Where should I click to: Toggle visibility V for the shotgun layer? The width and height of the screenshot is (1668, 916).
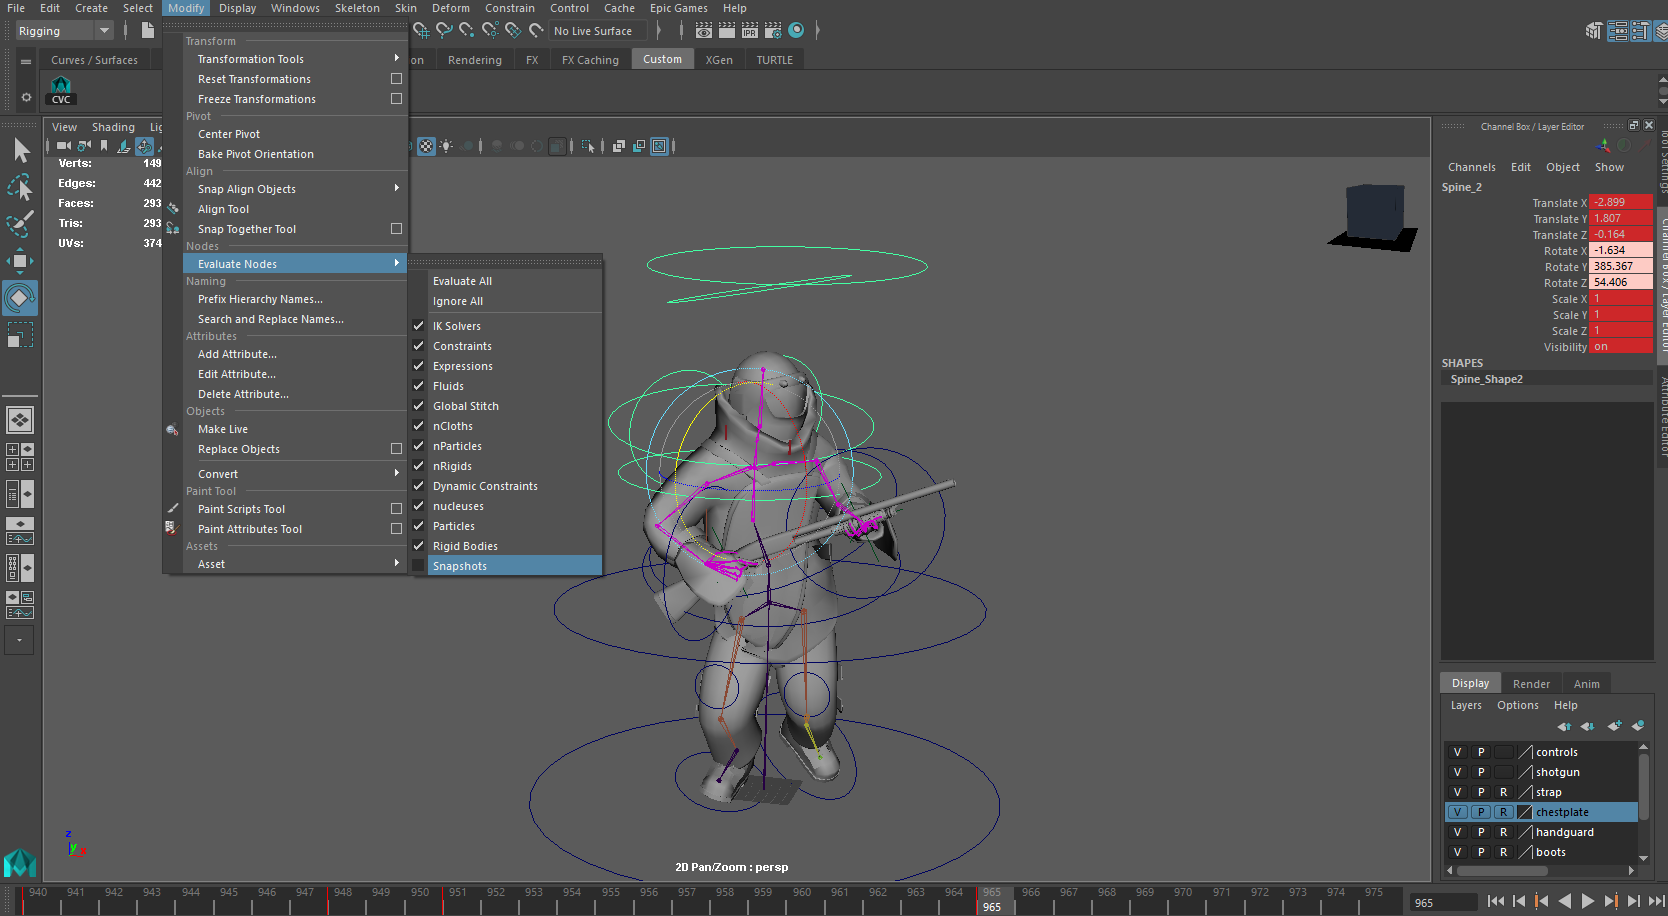1457,771
